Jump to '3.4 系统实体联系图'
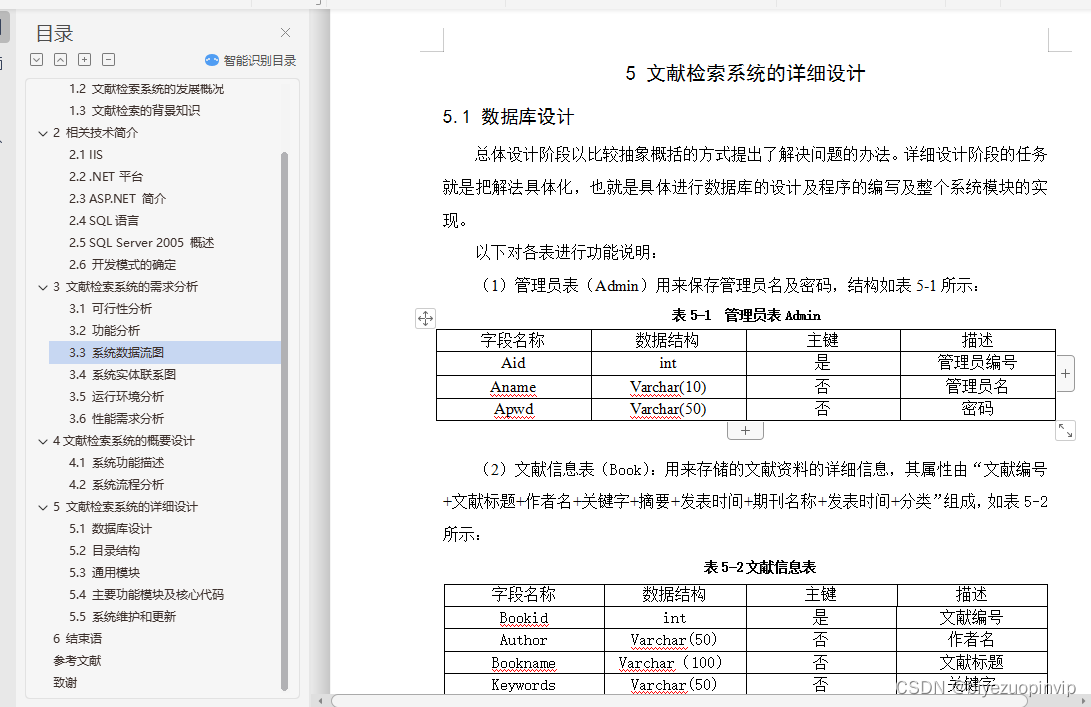Screen dimensions: 1091x707 click(x=122, y=375)
